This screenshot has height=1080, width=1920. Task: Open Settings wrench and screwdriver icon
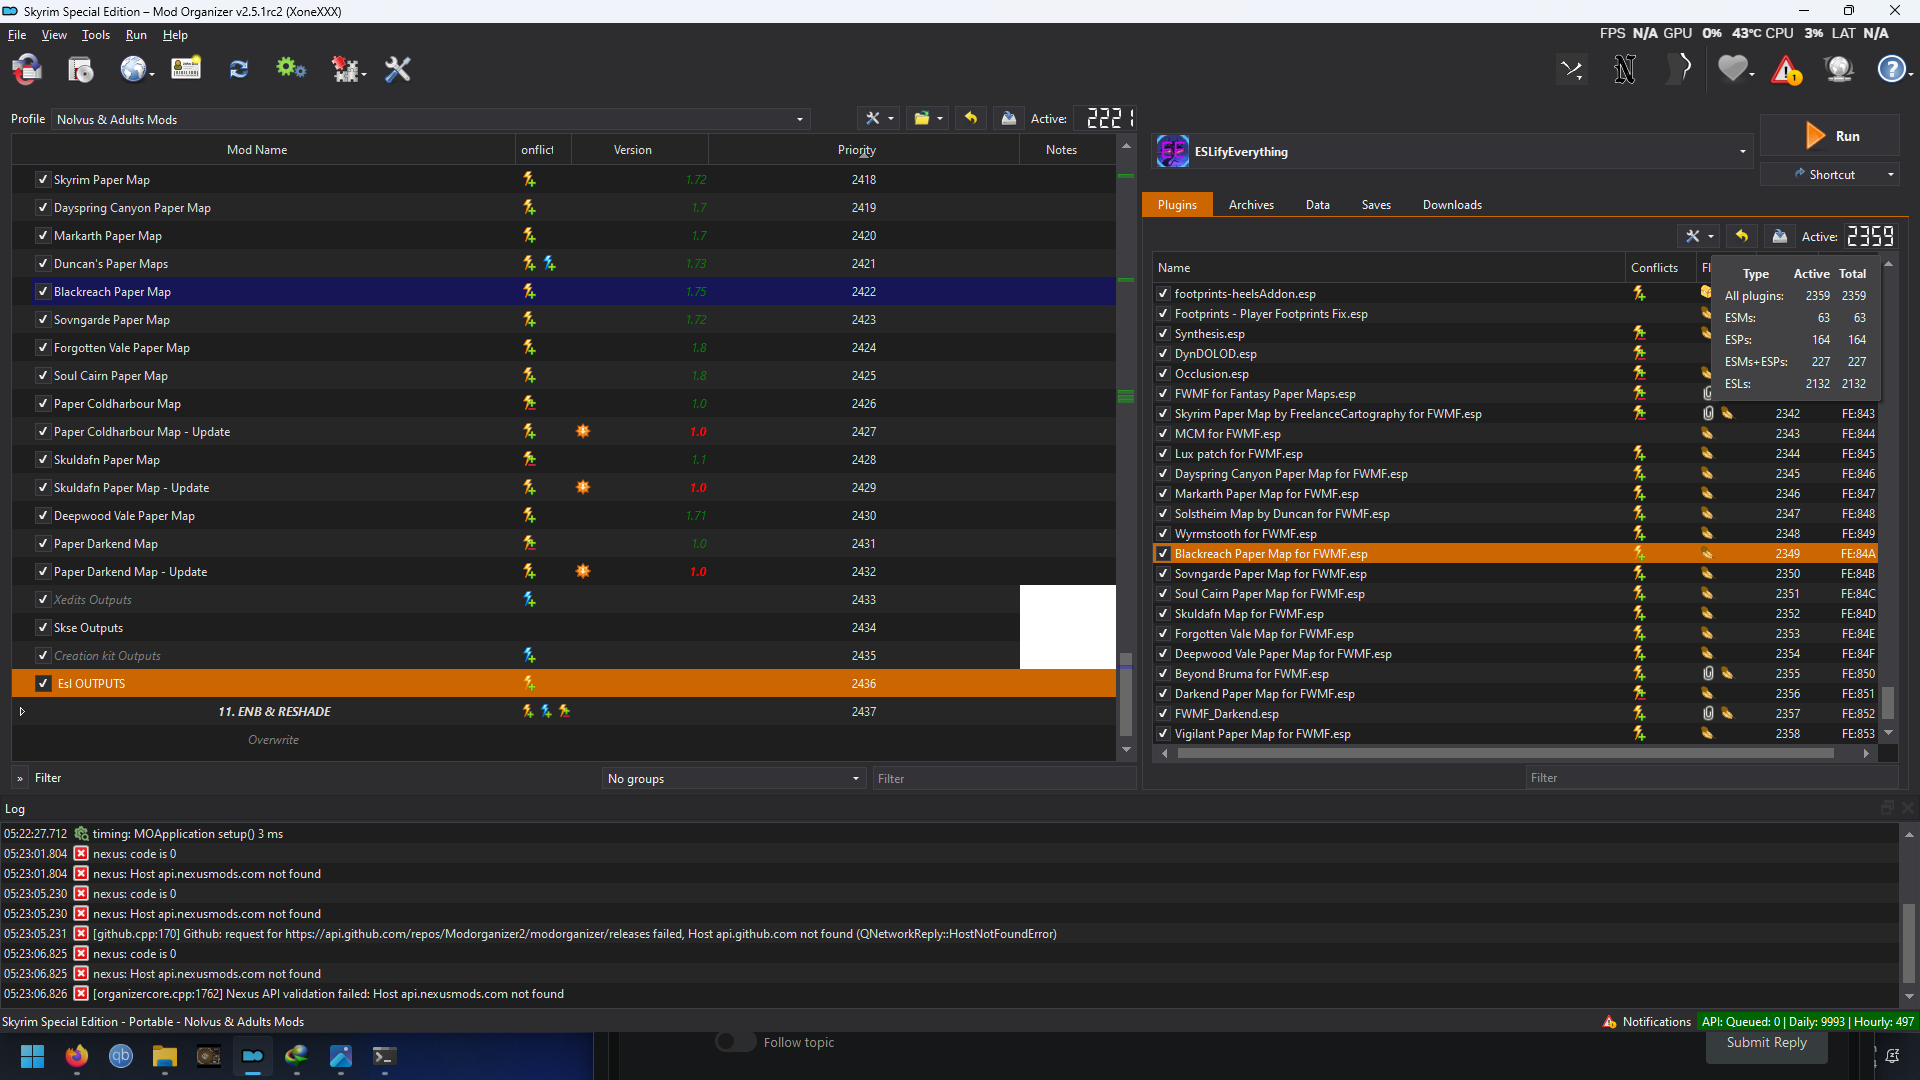tap(398, 69)
